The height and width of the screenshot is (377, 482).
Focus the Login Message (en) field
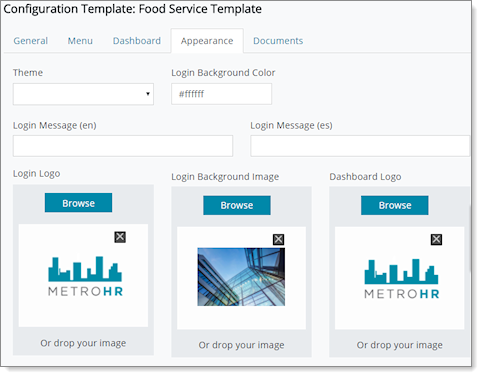pyautogui.click(x=123, y=146)
